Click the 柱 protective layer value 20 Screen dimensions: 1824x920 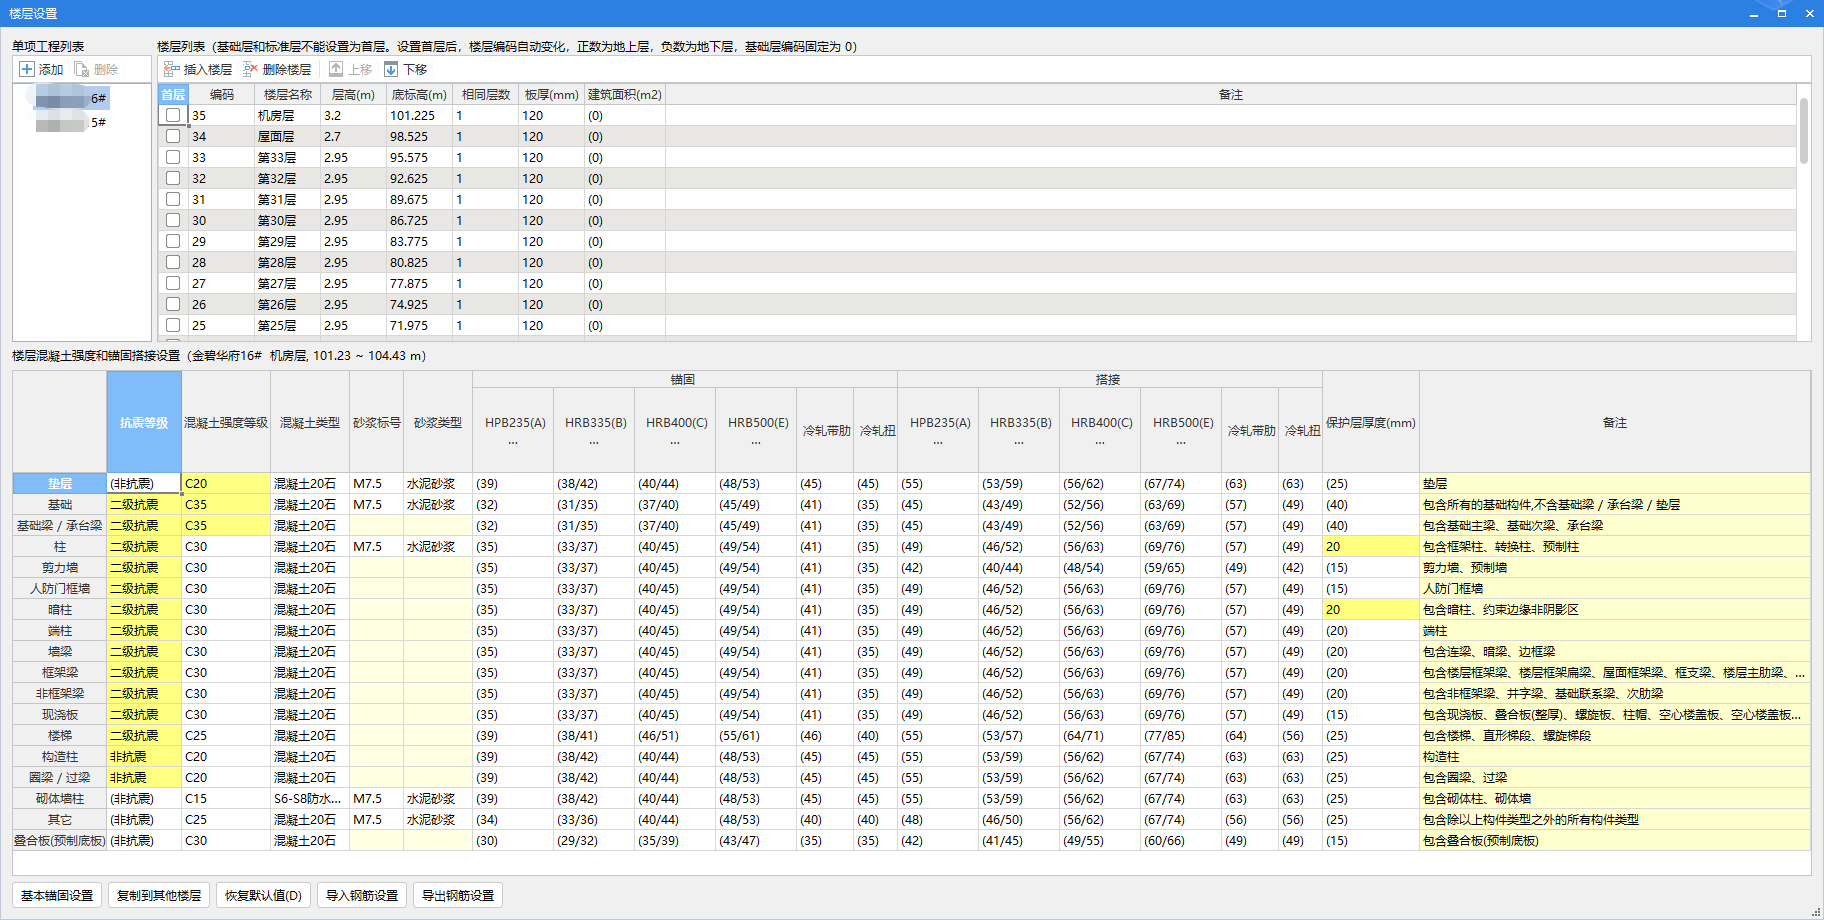(1371, 546)
